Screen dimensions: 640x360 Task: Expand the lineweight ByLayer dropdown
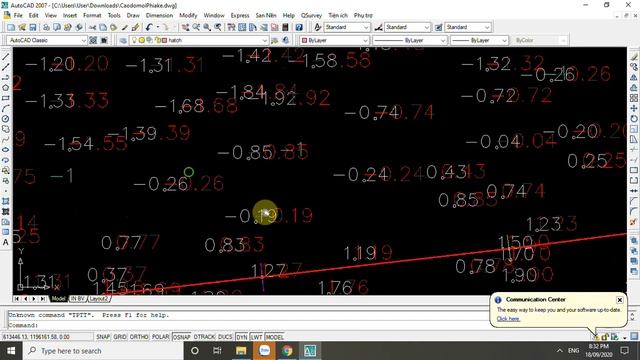coord(504,40)
